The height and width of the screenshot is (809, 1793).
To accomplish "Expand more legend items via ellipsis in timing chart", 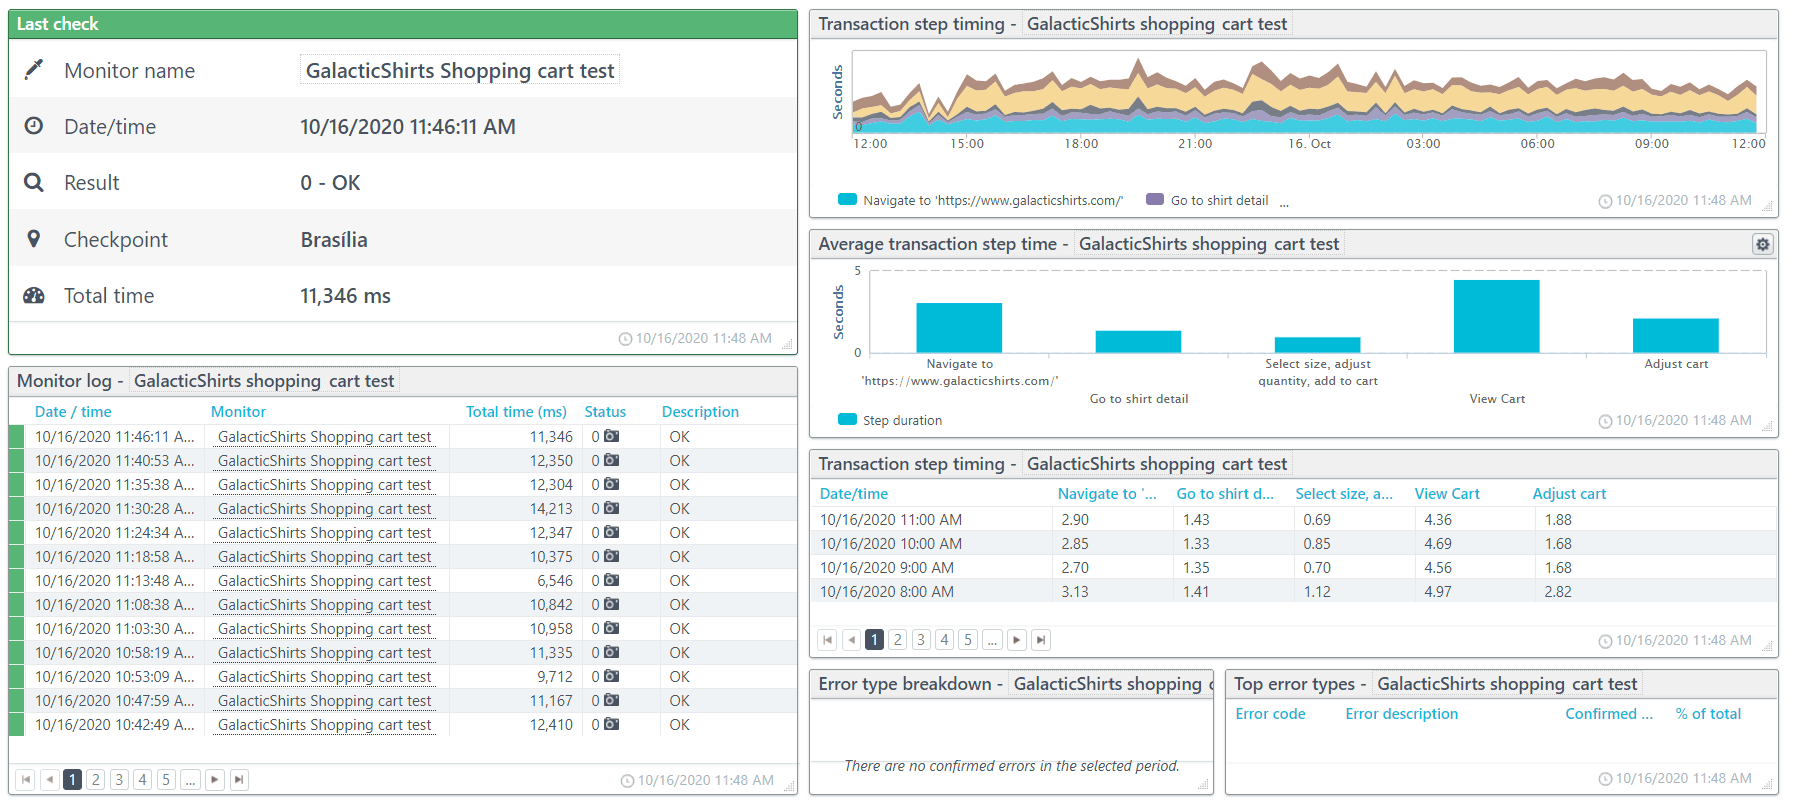I will (x=1284, y=202).
